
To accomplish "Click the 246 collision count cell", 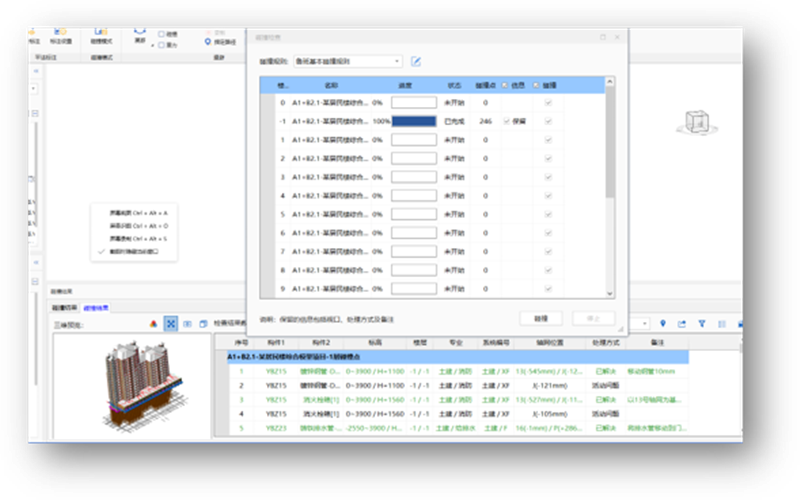I will (x=485, y=121).
